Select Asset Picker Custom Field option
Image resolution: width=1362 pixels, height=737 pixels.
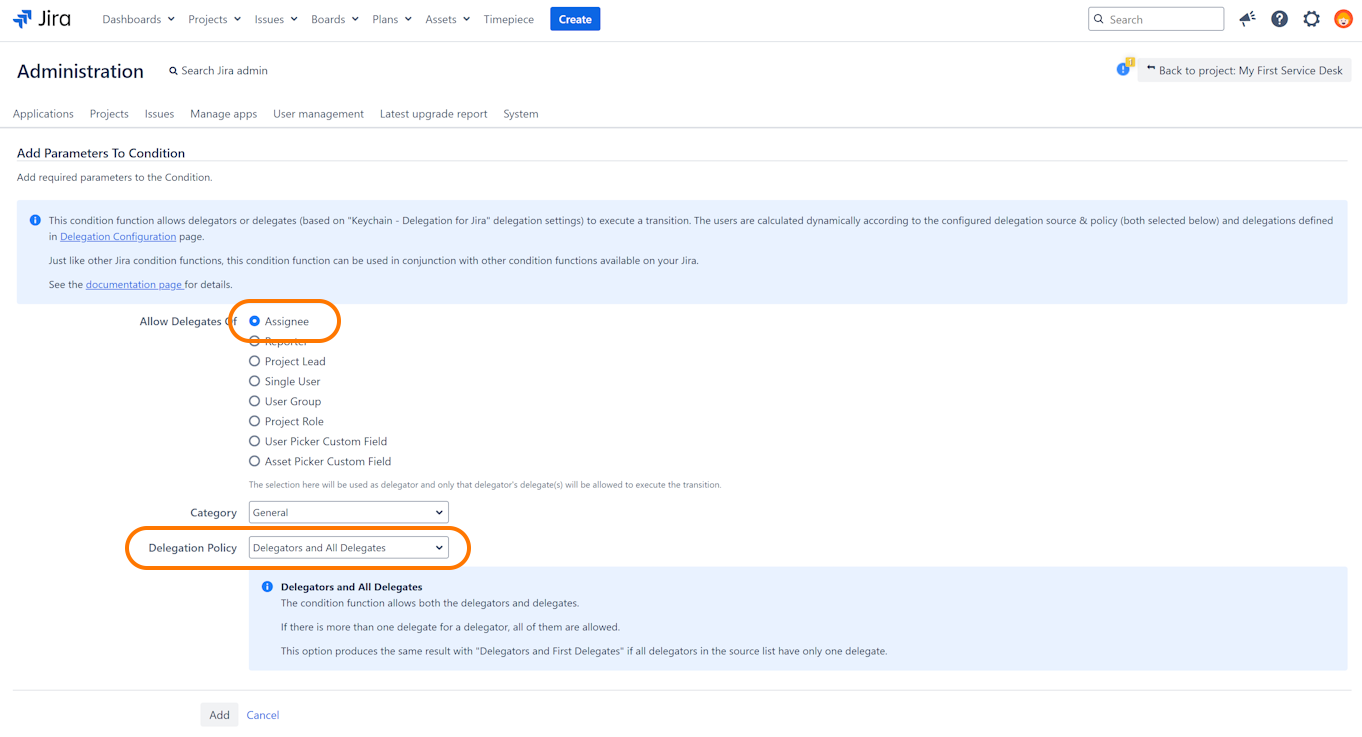click(254, 461)
